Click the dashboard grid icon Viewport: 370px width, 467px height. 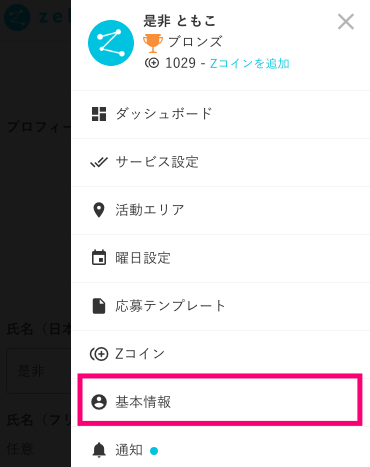(99, 114)
